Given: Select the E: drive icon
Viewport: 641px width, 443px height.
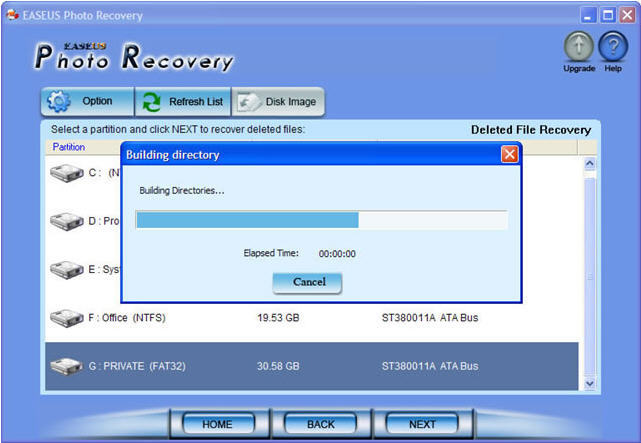Looking at the screenshot, I should pos(66,270).
